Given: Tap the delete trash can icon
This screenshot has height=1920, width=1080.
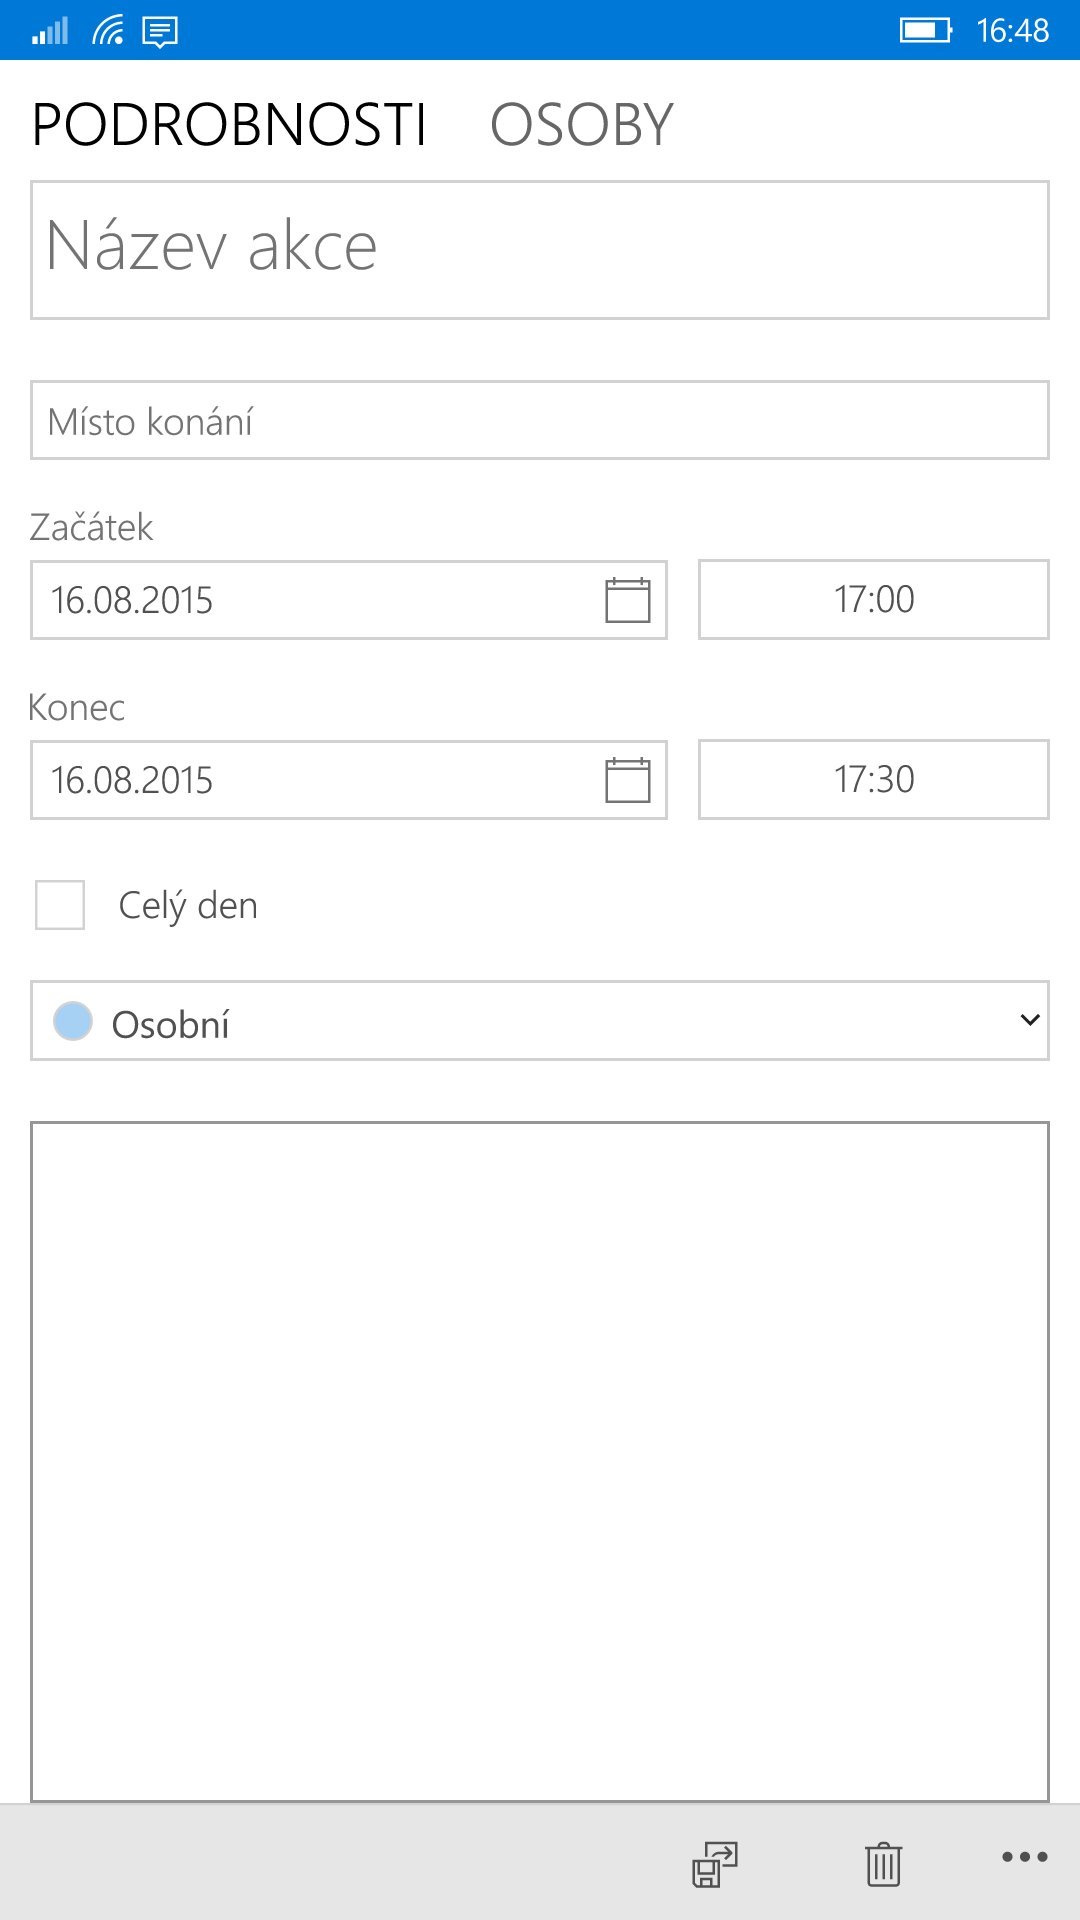Looking at the screenshot, I should (883, 1864).
